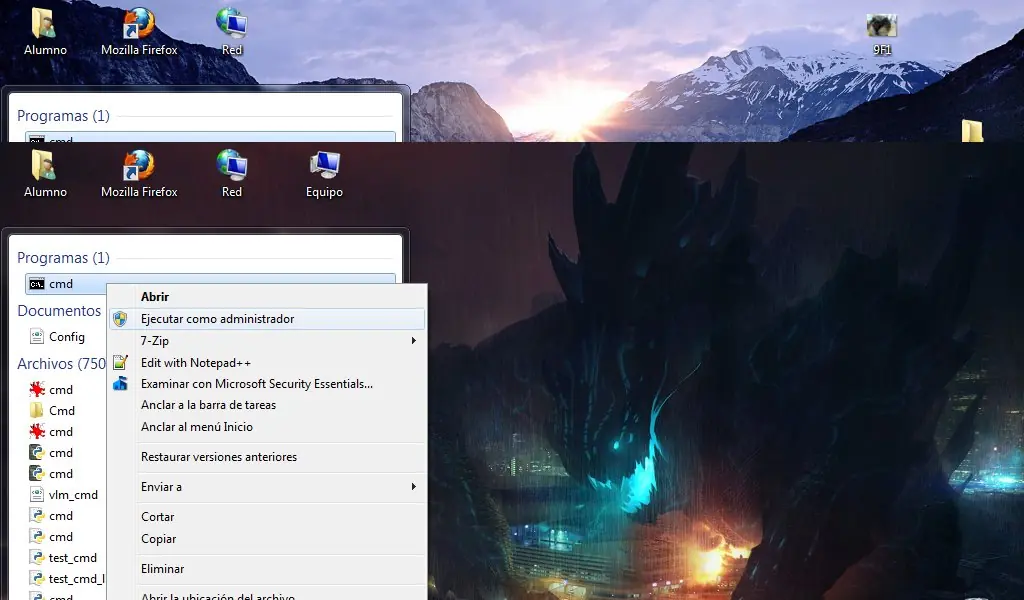Choose Cortar in the context menu

pyautogui.click(x=267, y=517)
